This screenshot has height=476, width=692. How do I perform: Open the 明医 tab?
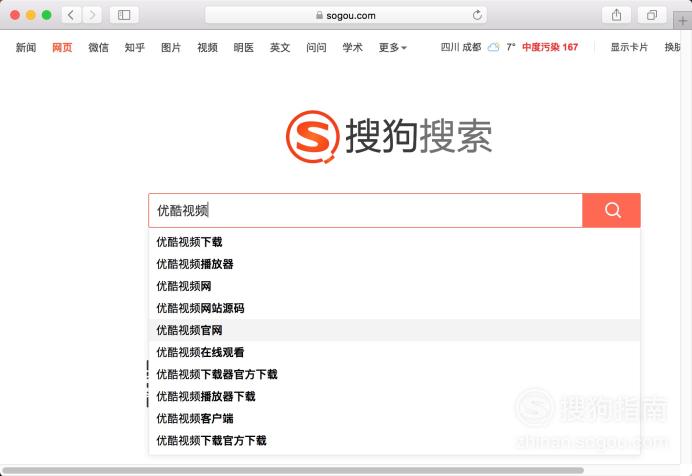tap(244, 47)
